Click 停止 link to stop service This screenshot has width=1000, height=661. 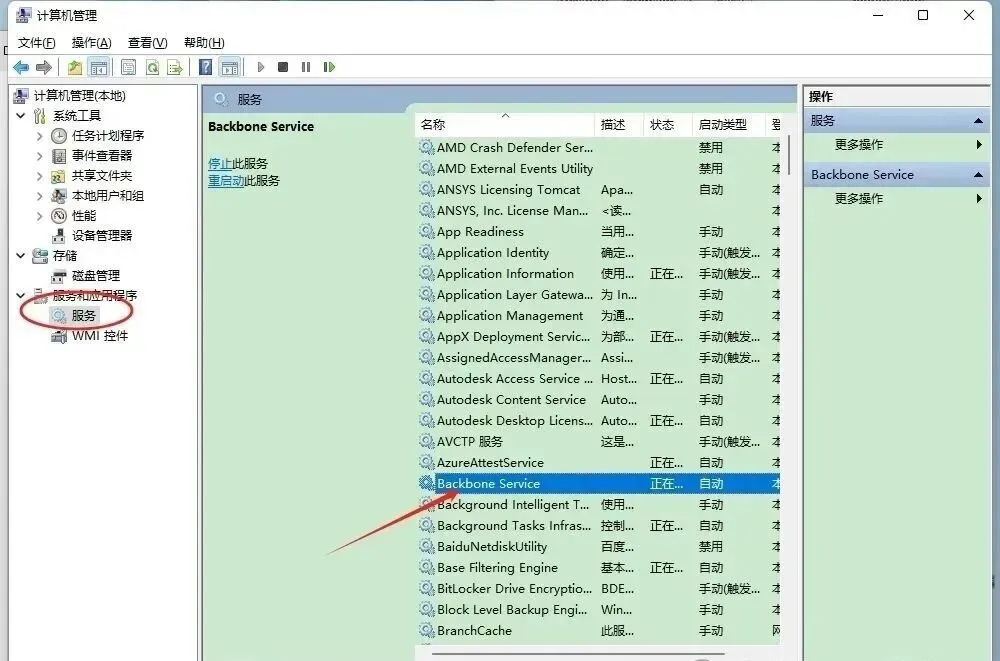[x=220, y=164]
